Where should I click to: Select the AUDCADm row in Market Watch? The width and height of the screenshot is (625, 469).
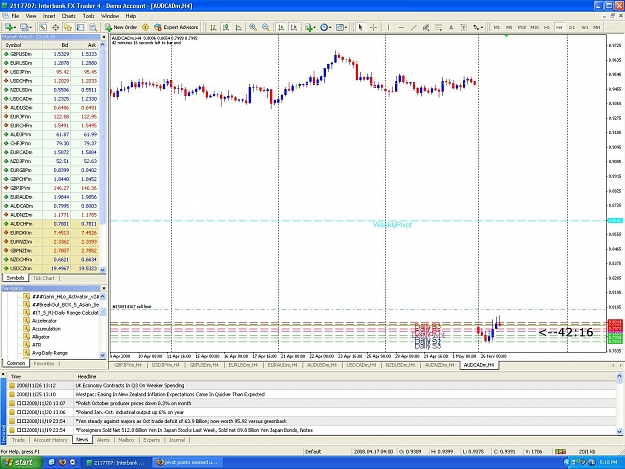(x=50, y=206)
